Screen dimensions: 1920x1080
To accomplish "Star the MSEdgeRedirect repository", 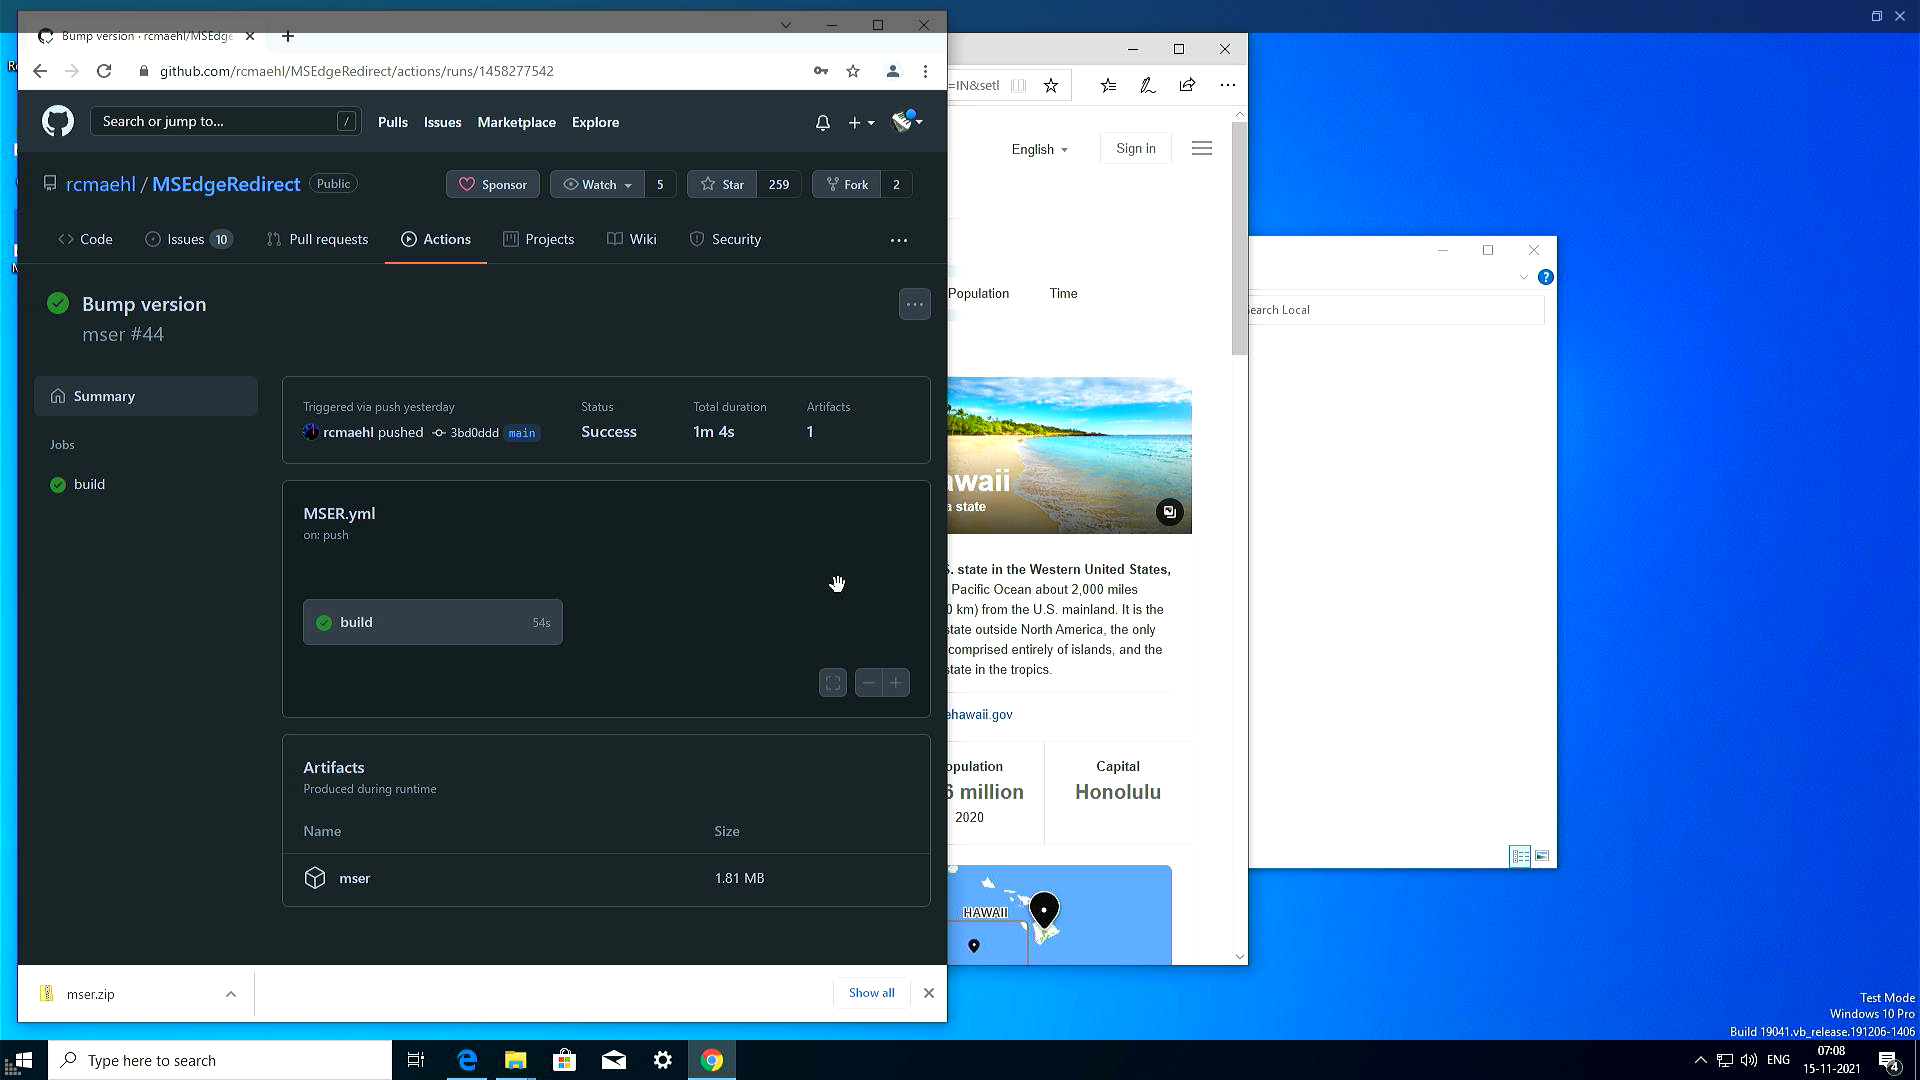I will [x=721, y=184].
